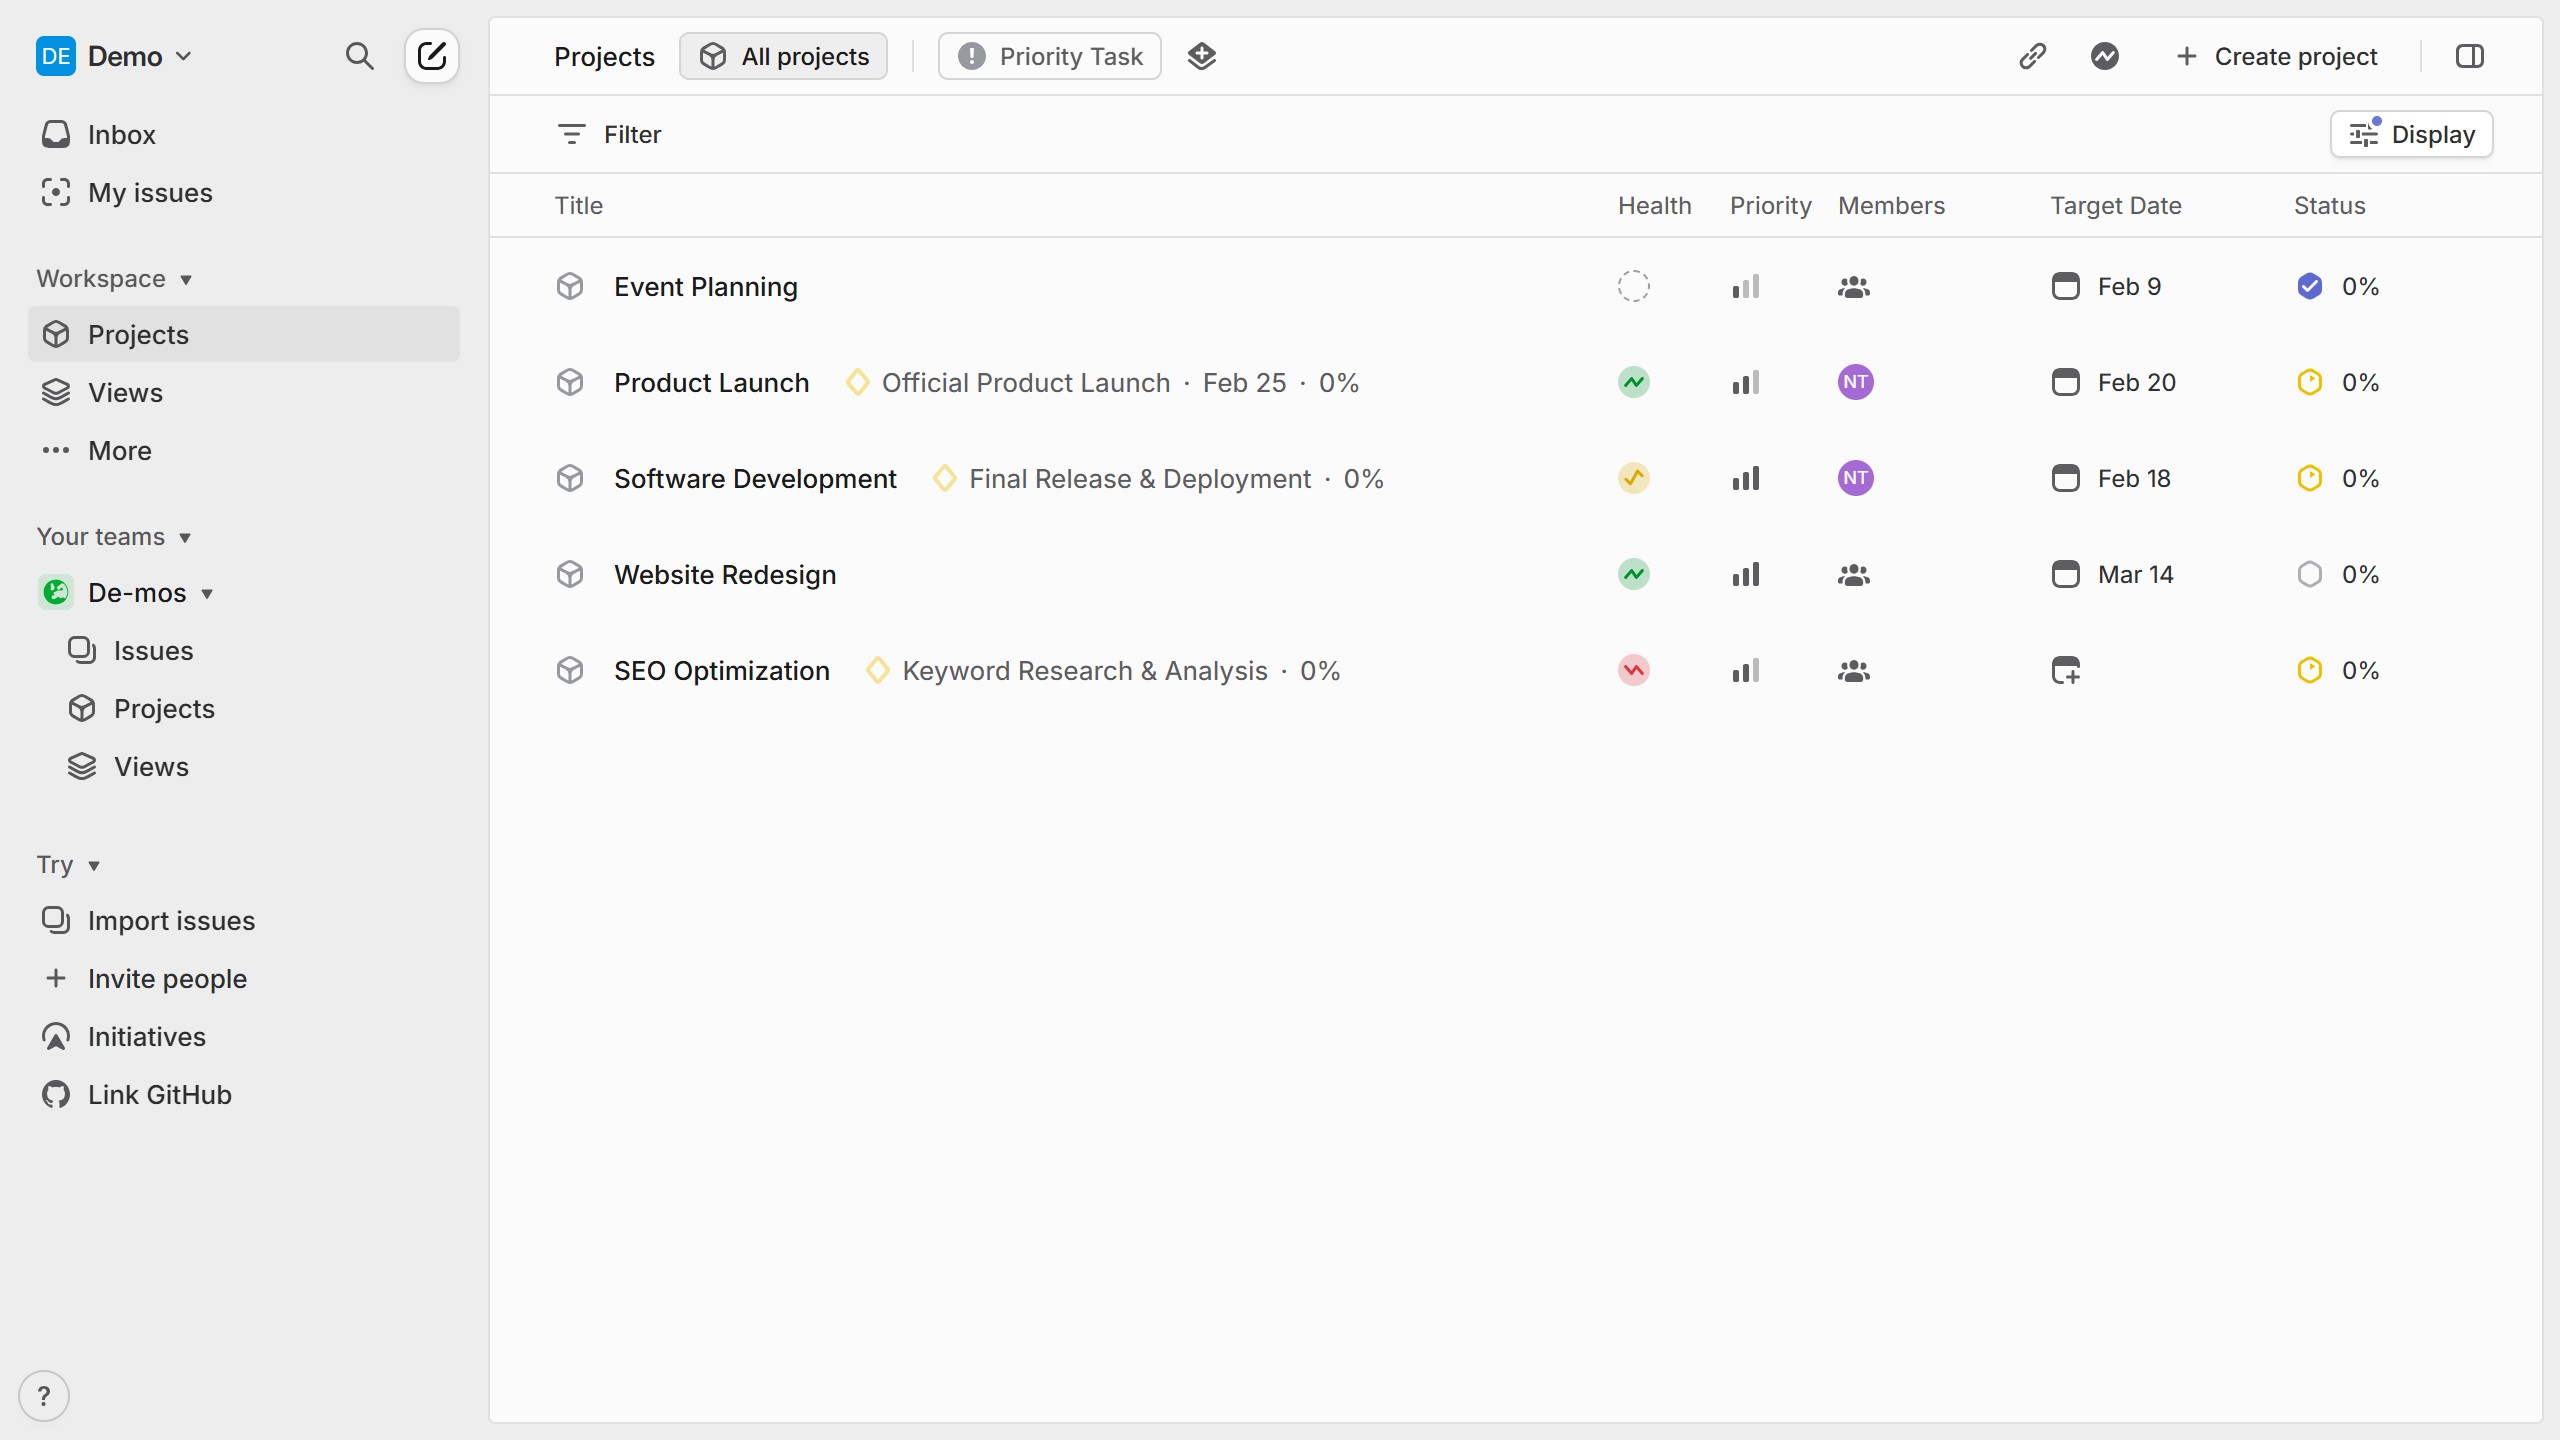Copy the projects view link icon
This screenshot has height=1440, width=2560.
(x=2032, y=56)
